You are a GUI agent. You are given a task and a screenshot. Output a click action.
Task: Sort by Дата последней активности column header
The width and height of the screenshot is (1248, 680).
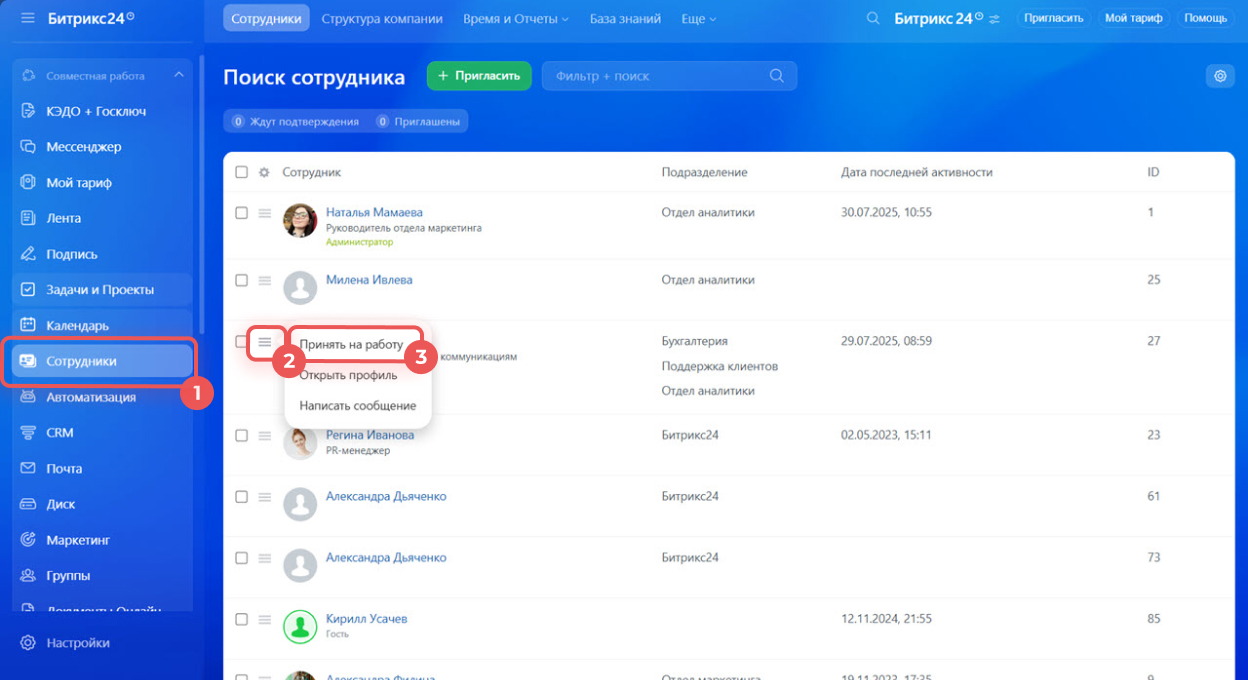click(916, 172)
